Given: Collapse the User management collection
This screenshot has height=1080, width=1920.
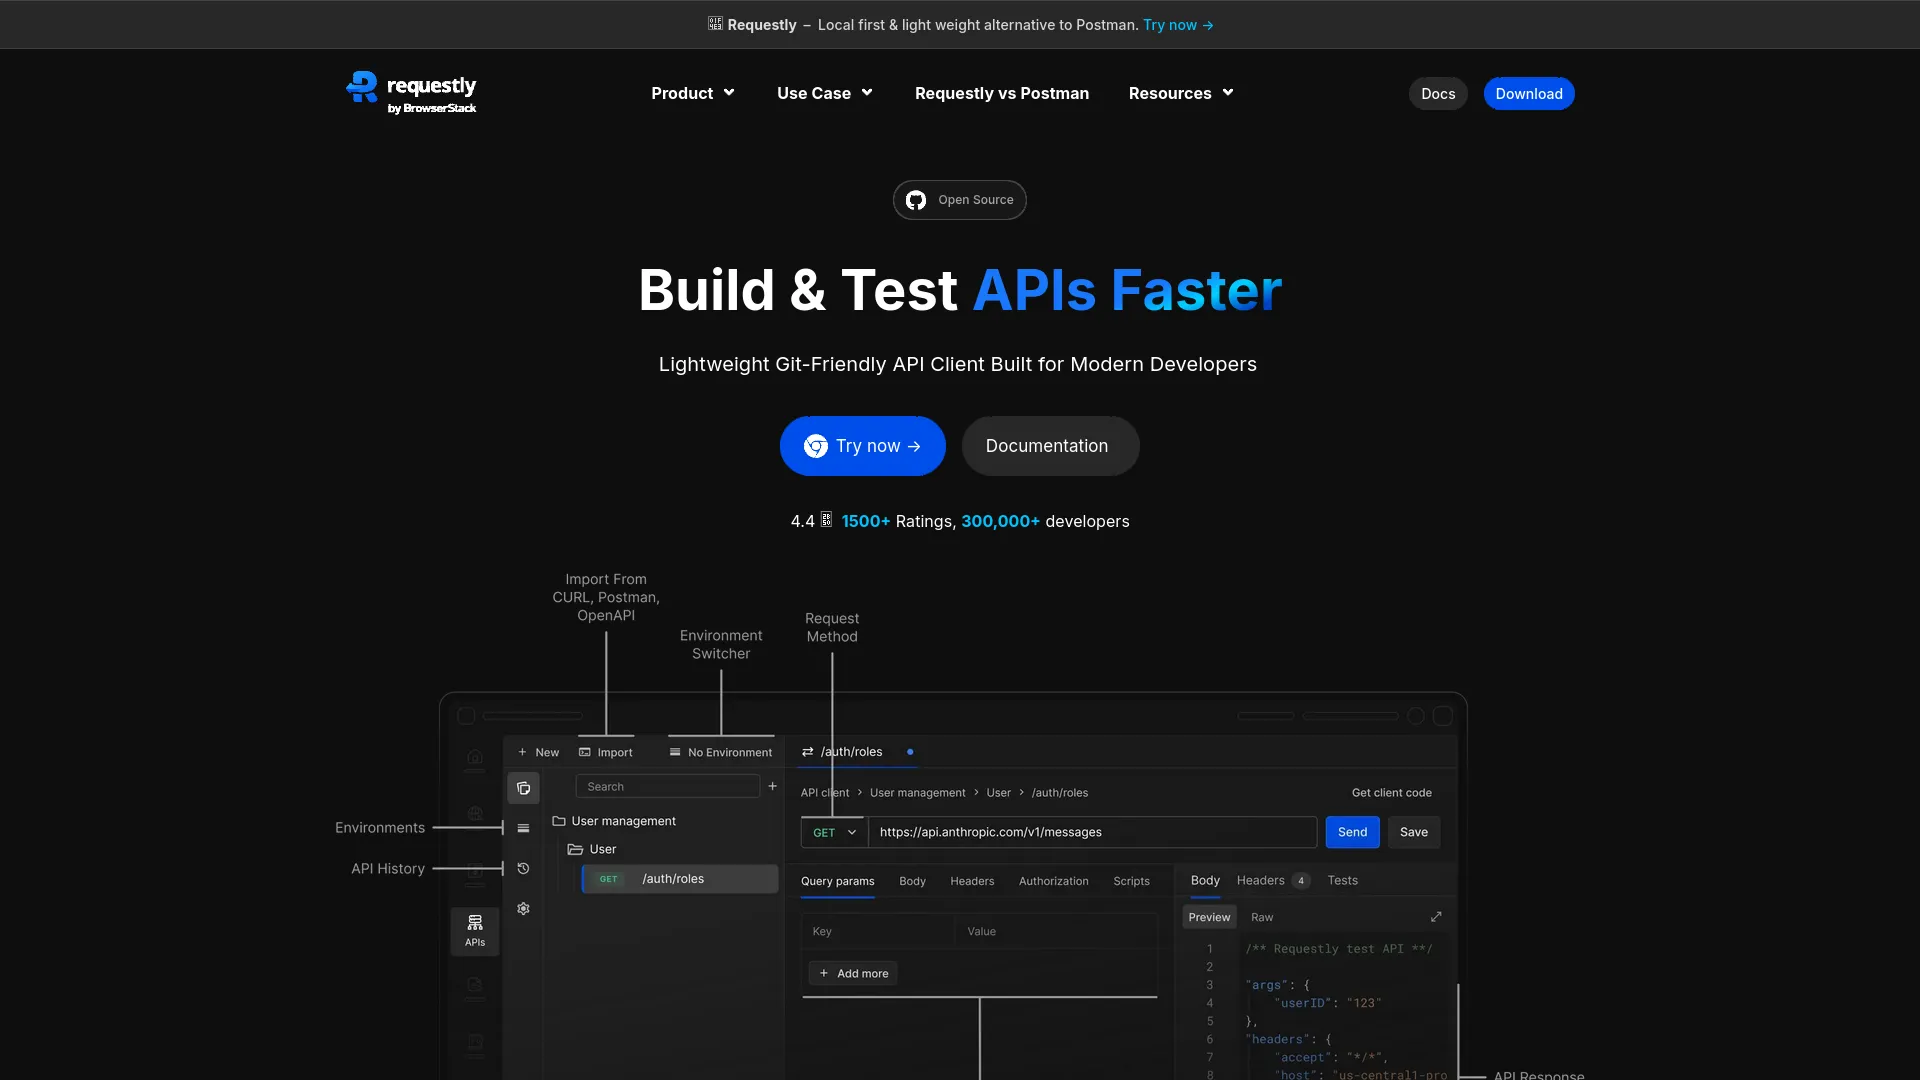Looking at the screenshot, I should (x=615, y=821).
